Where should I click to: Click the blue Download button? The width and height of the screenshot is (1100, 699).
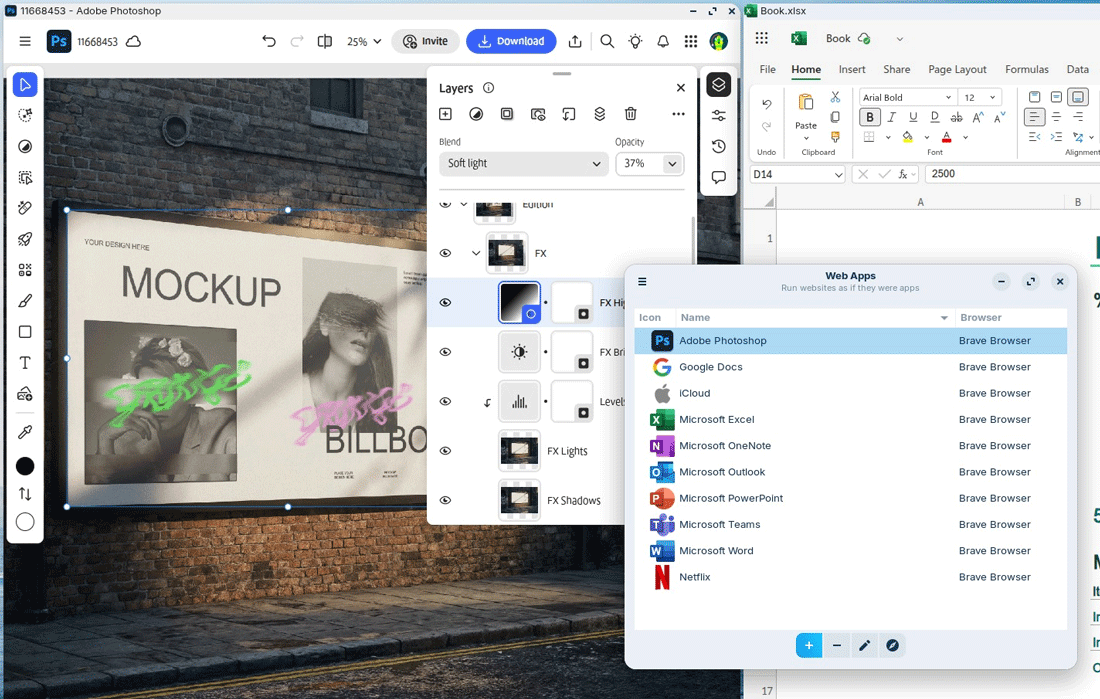tap(511, 41)
